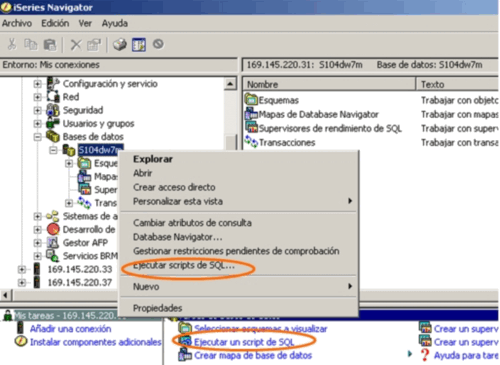Open the Nuevo submenu
Screen dimensions: 500x365
coord(239,286)
